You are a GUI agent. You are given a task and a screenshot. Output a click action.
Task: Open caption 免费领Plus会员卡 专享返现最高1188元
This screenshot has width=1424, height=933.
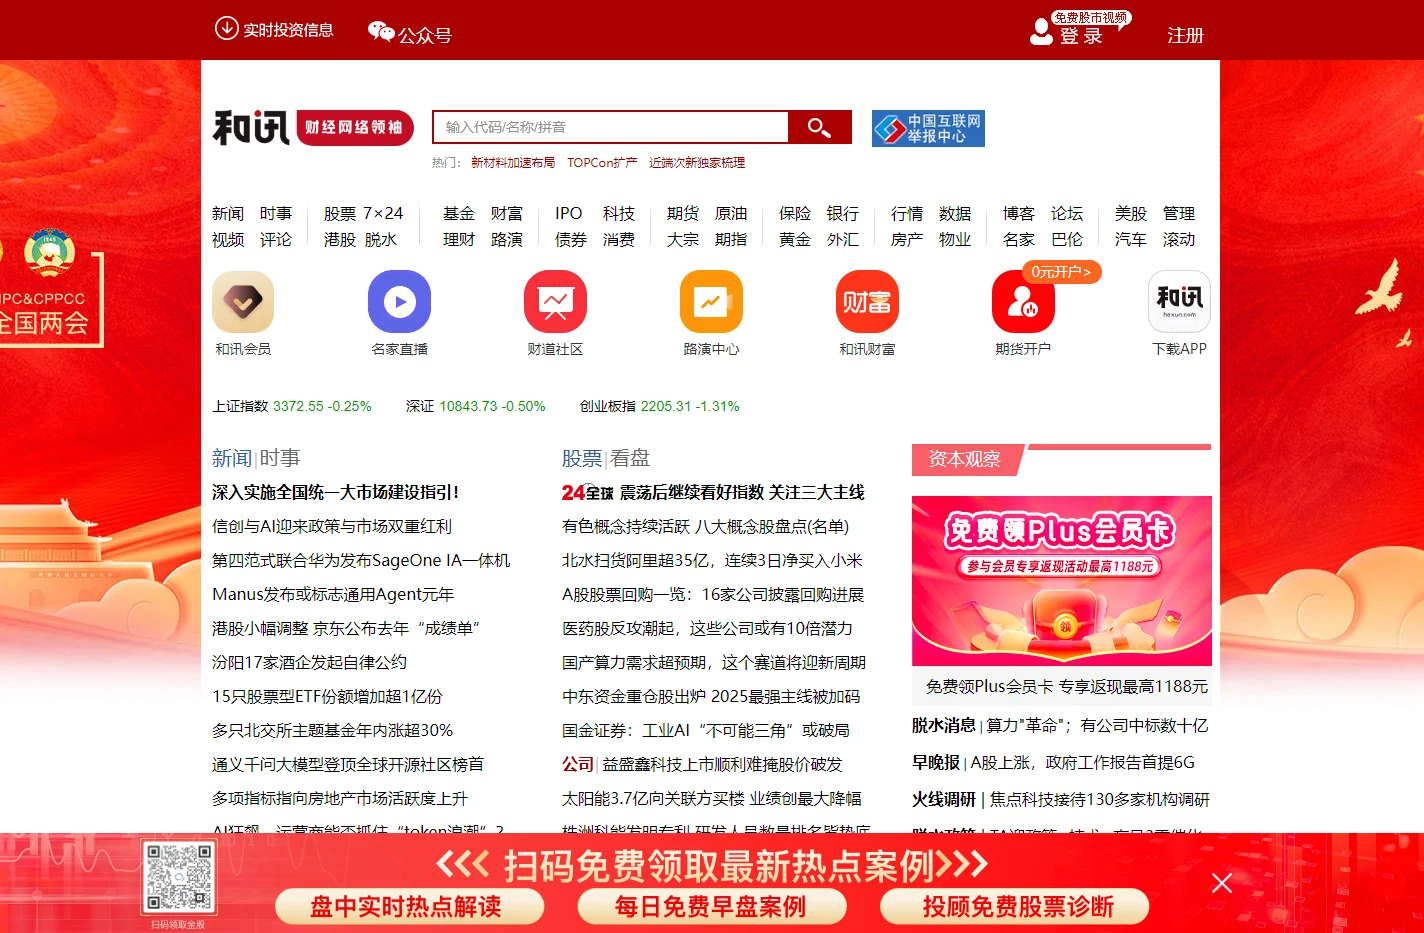[x=1066, y=686]
